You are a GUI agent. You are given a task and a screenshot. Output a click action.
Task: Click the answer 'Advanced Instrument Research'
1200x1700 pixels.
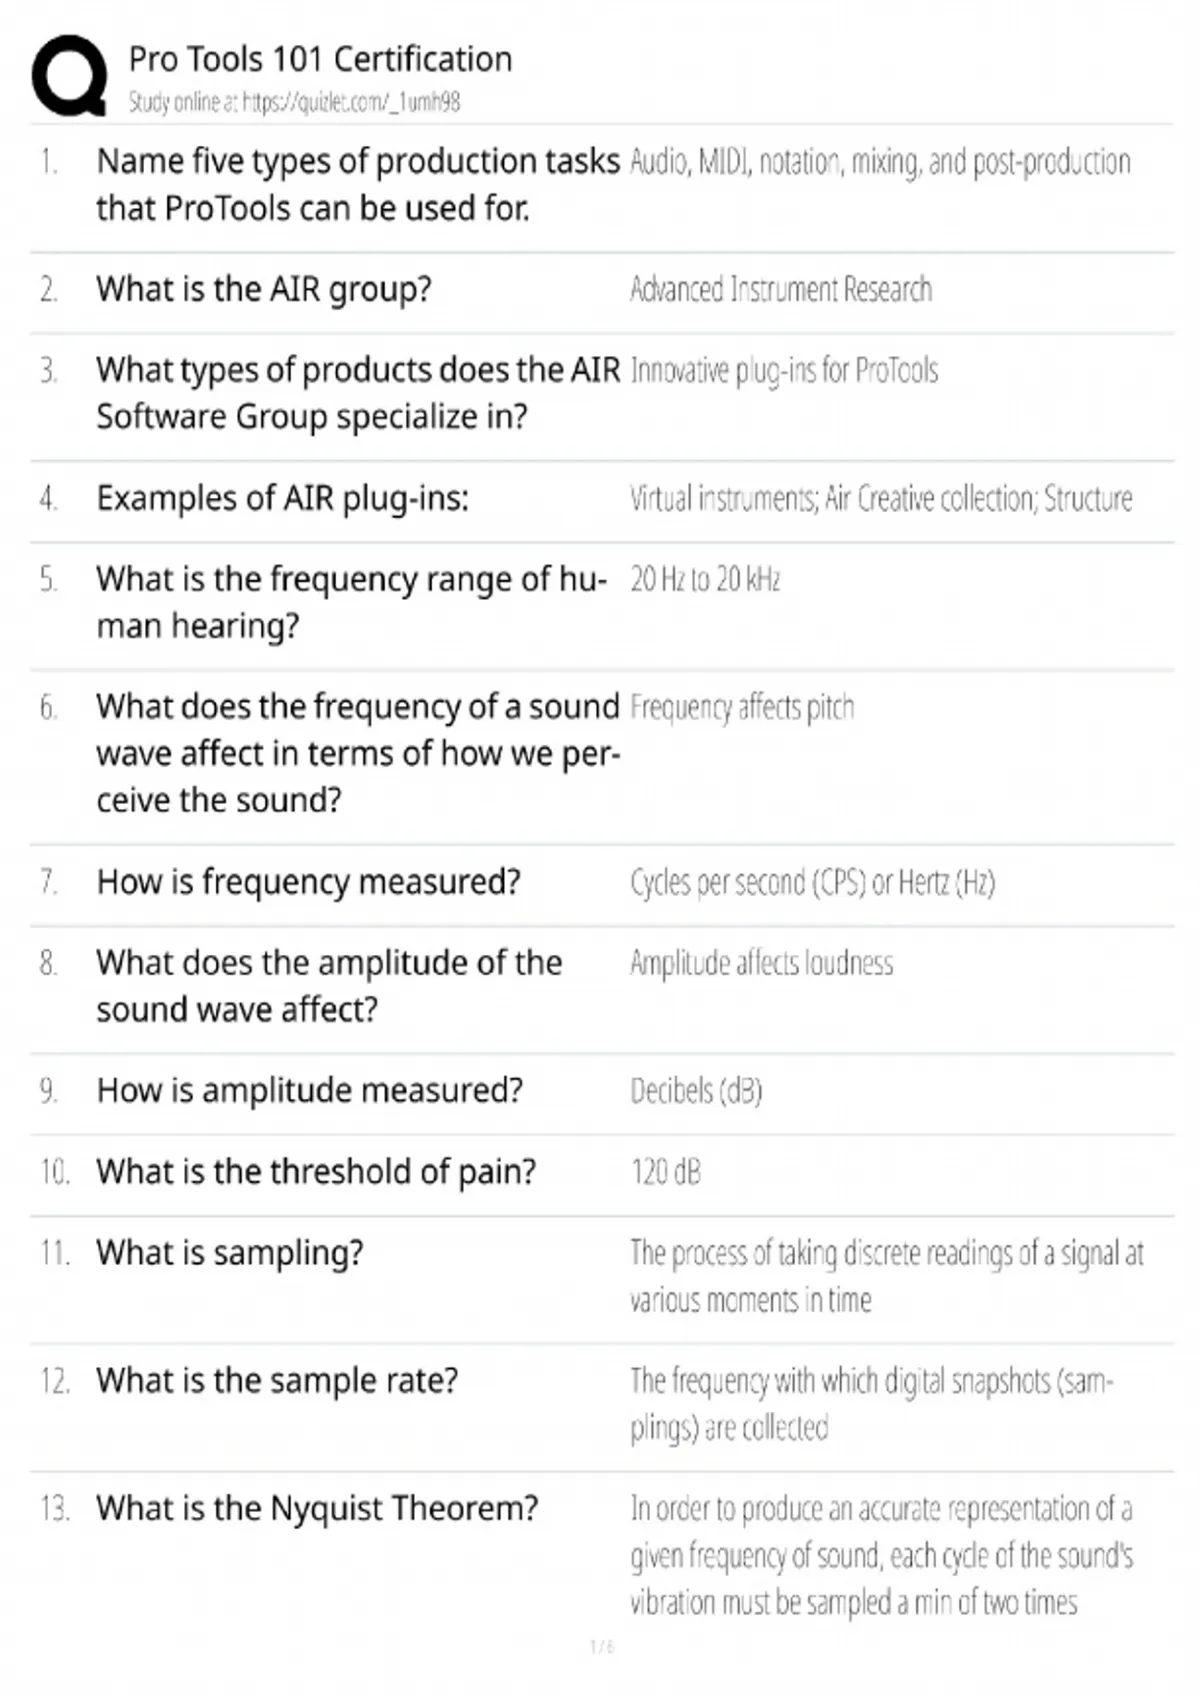coord(780,290)
